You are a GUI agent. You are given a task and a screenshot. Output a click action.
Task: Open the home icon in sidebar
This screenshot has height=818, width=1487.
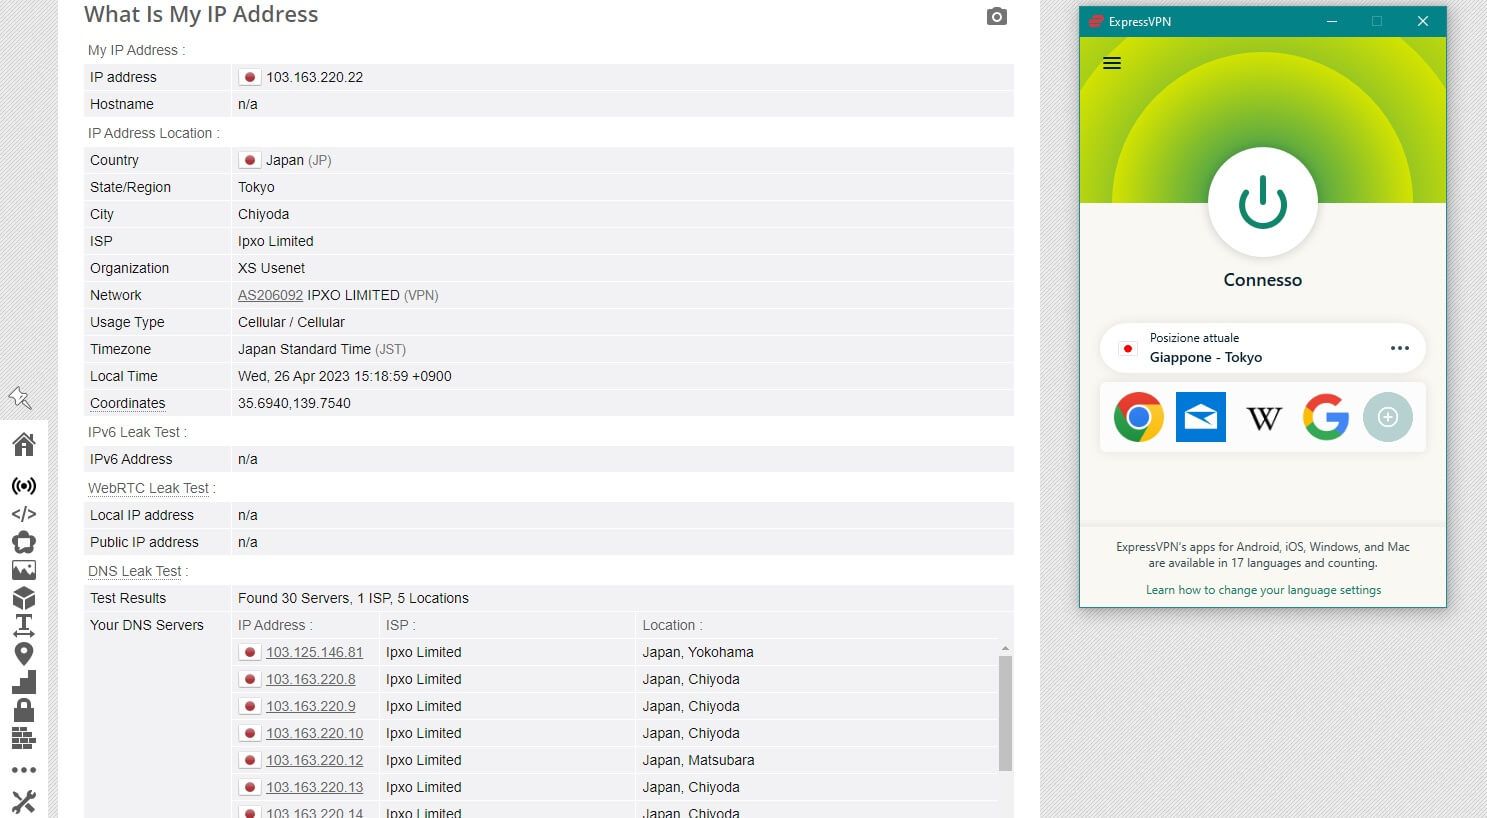click(x=24, y=444)
